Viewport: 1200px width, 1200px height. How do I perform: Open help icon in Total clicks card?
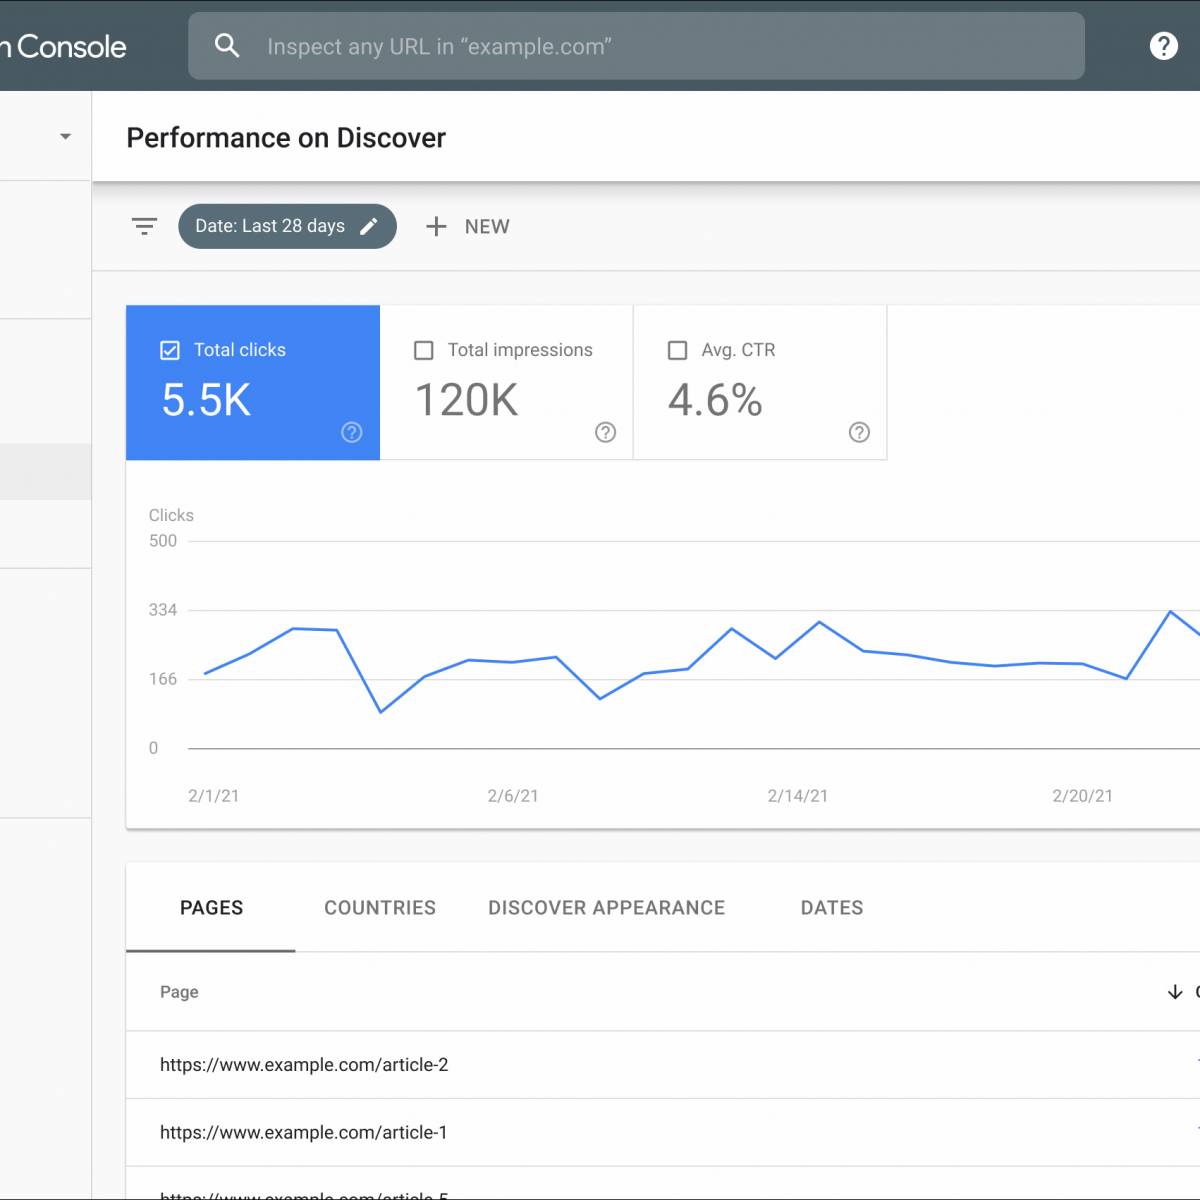pyautogui.click(x=352, y=432)
